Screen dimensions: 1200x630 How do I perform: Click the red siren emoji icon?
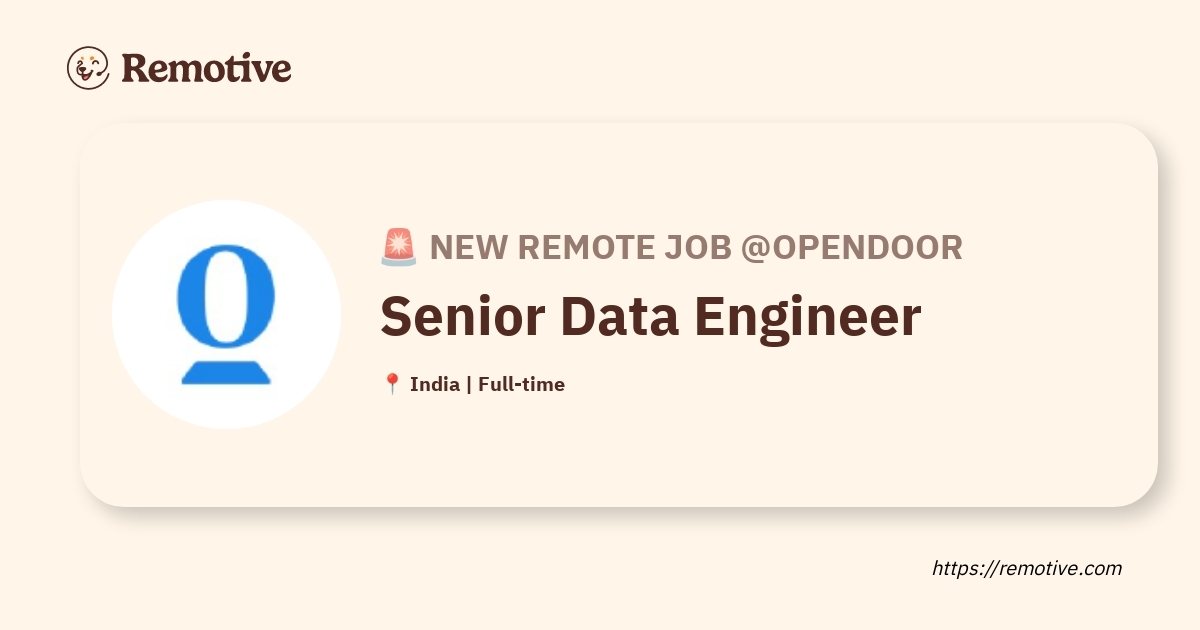(x=398, y=246)
